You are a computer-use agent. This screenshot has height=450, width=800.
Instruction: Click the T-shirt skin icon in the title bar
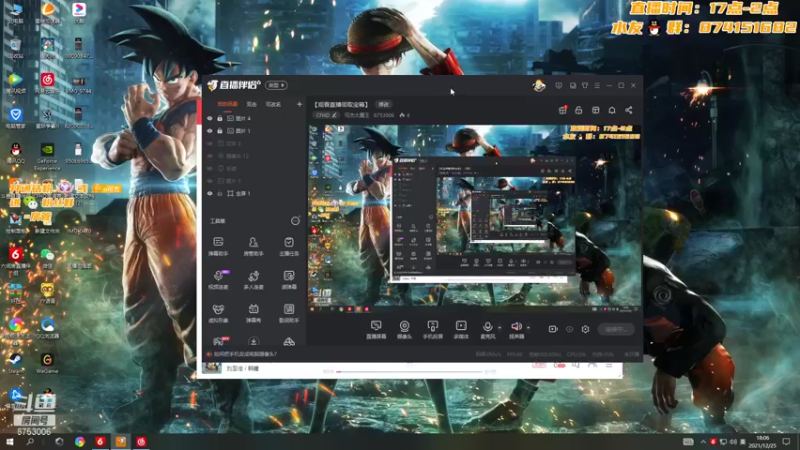click(585, 86)
